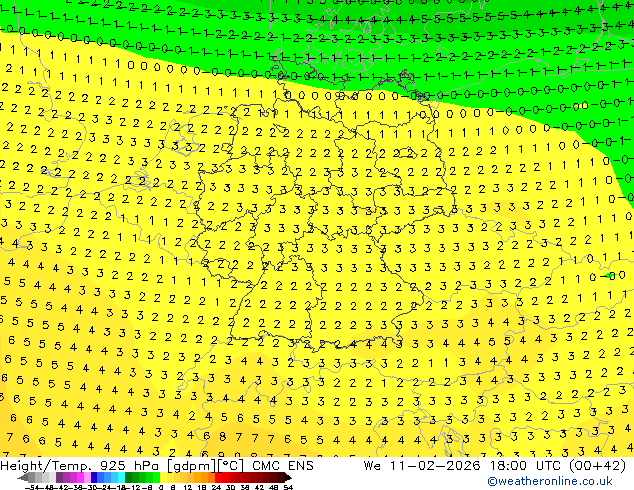Click the '54' legend scale label

coord(288,487)
